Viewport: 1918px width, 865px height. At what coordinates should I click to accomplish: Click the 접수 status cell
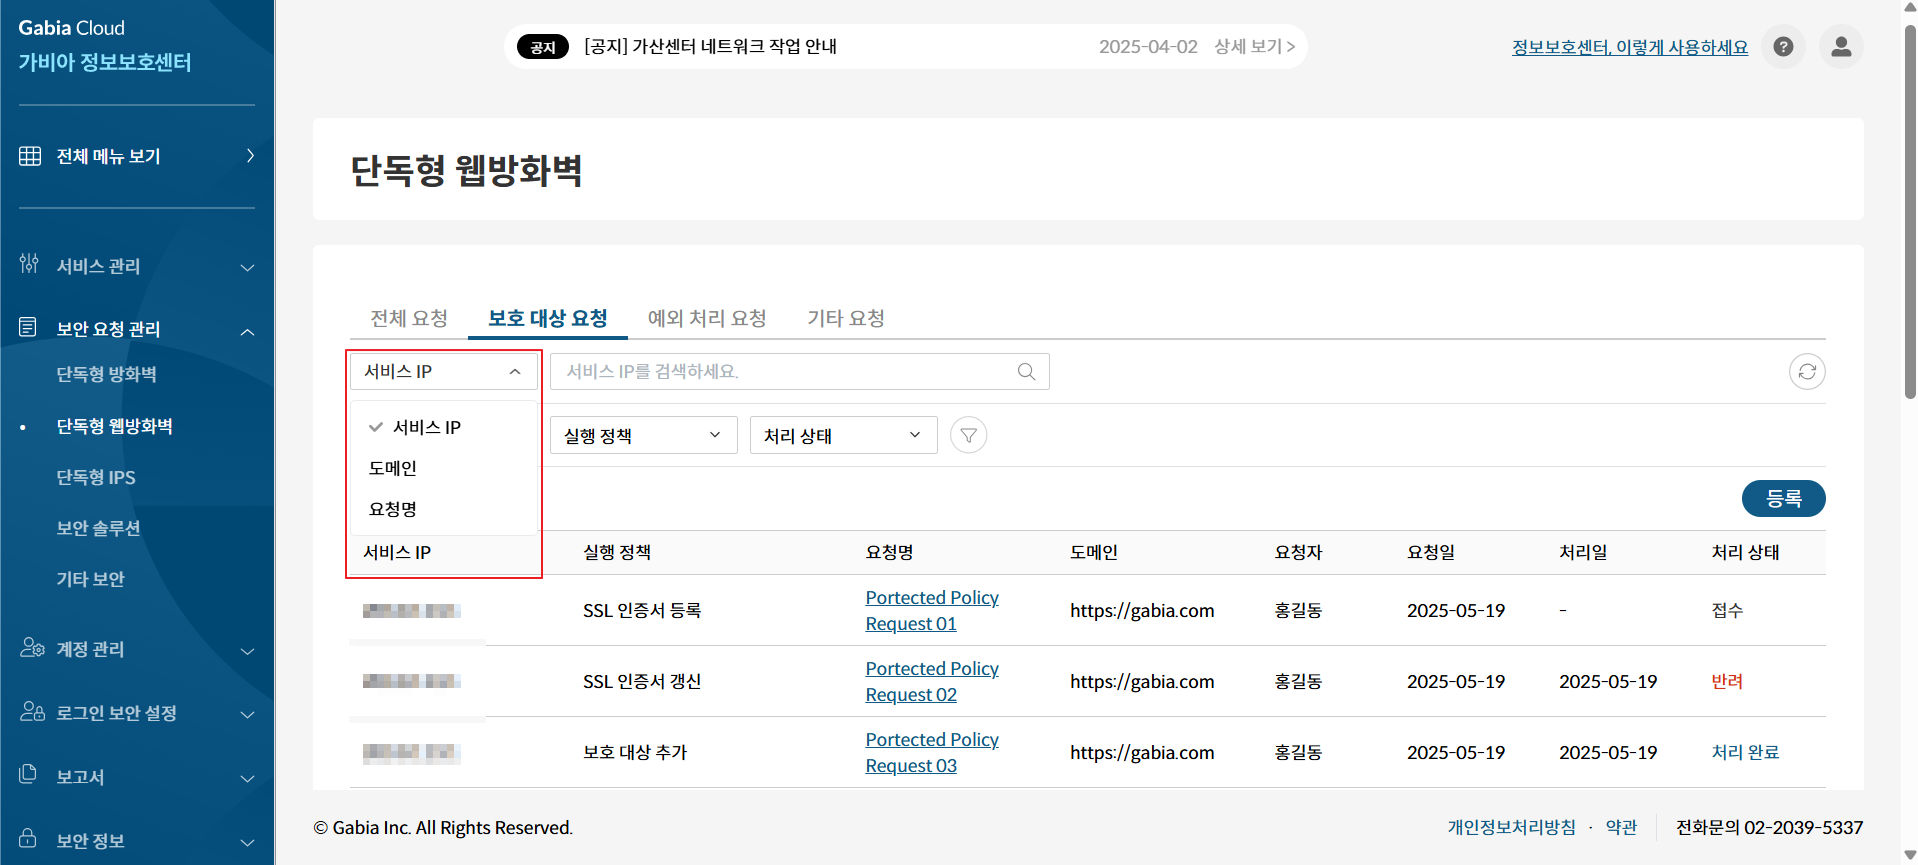1727,610
